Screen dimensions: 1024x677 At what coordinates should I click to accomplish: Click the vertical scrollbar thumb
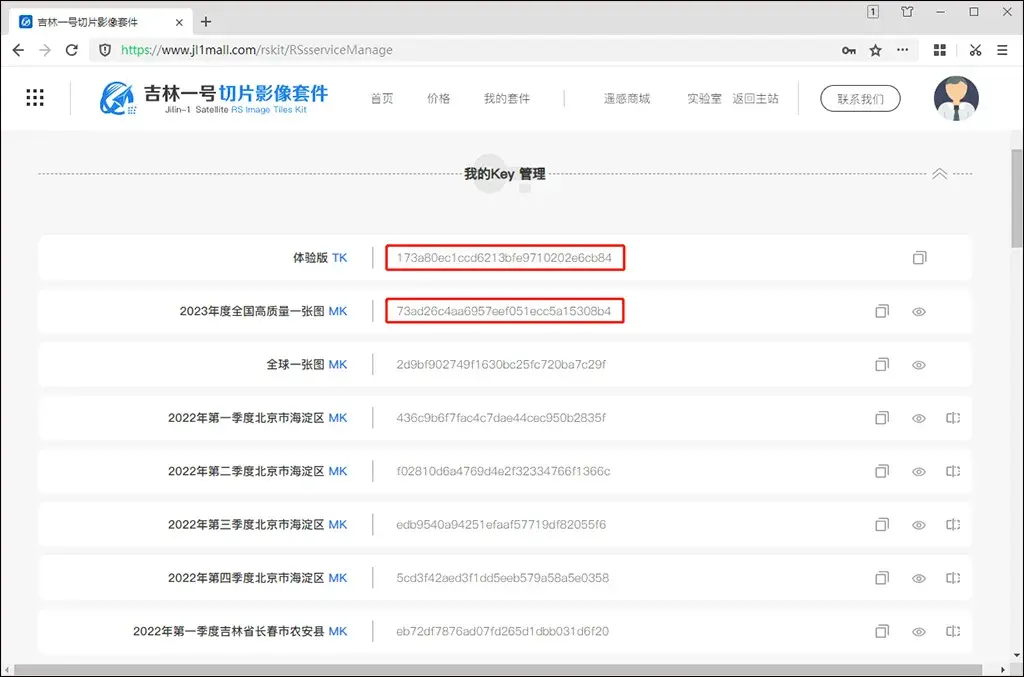(x=1017, y=198)
